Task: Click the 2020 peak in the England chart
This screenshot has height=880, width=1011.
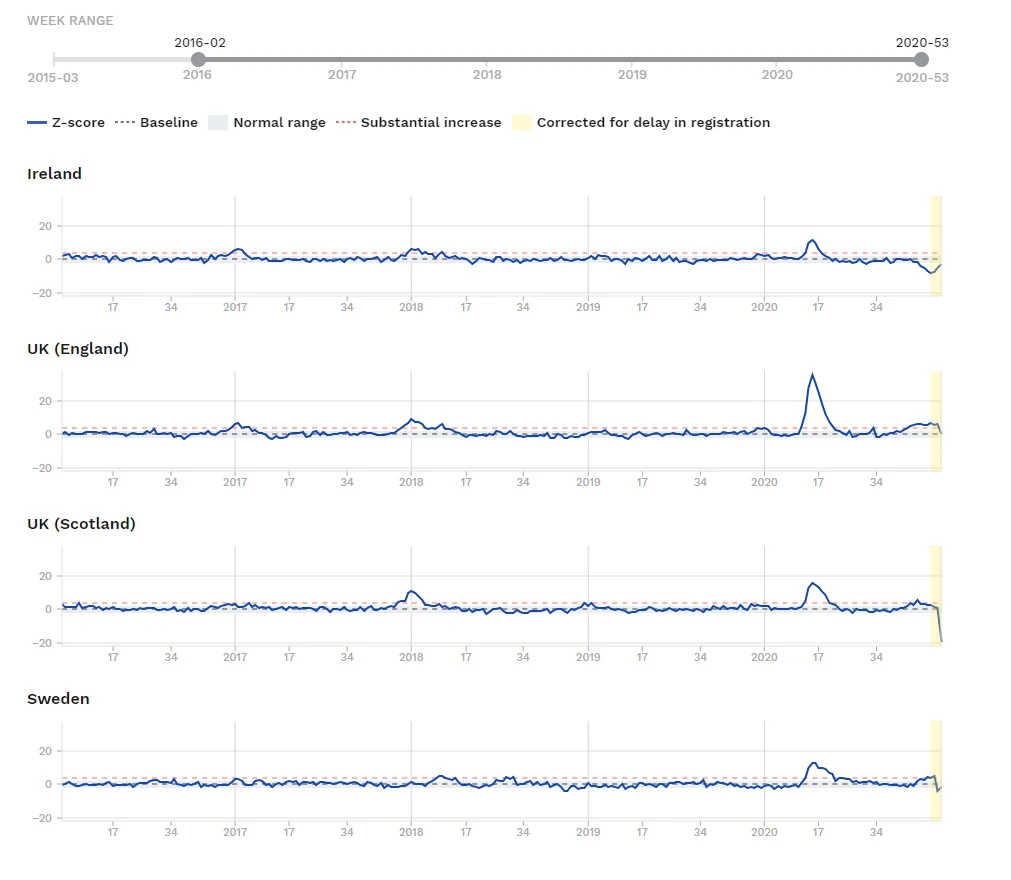Action: [x=812, y=375]
